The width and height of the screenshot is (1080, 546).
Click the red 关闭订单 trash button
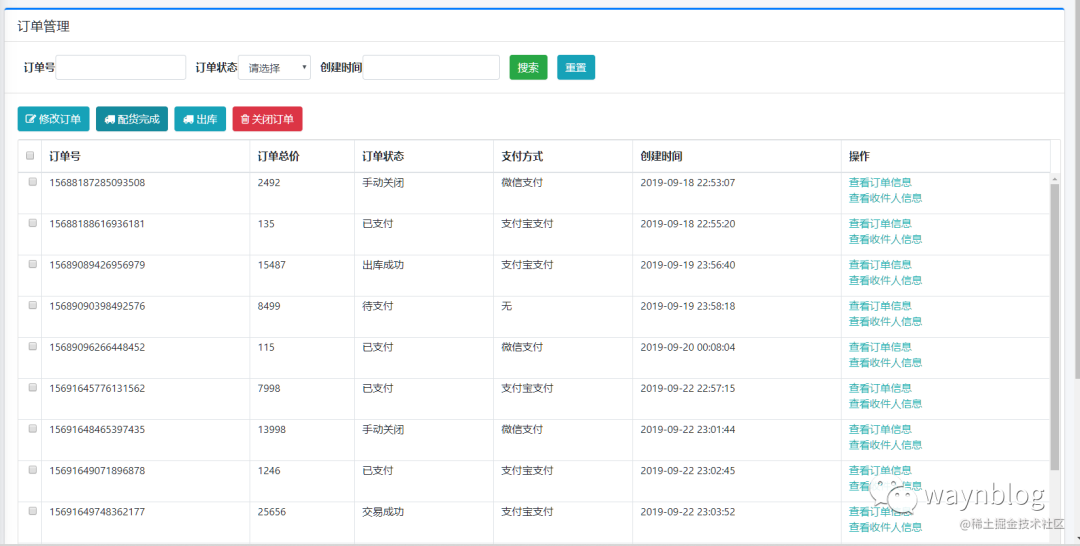[x=267, y=119]
